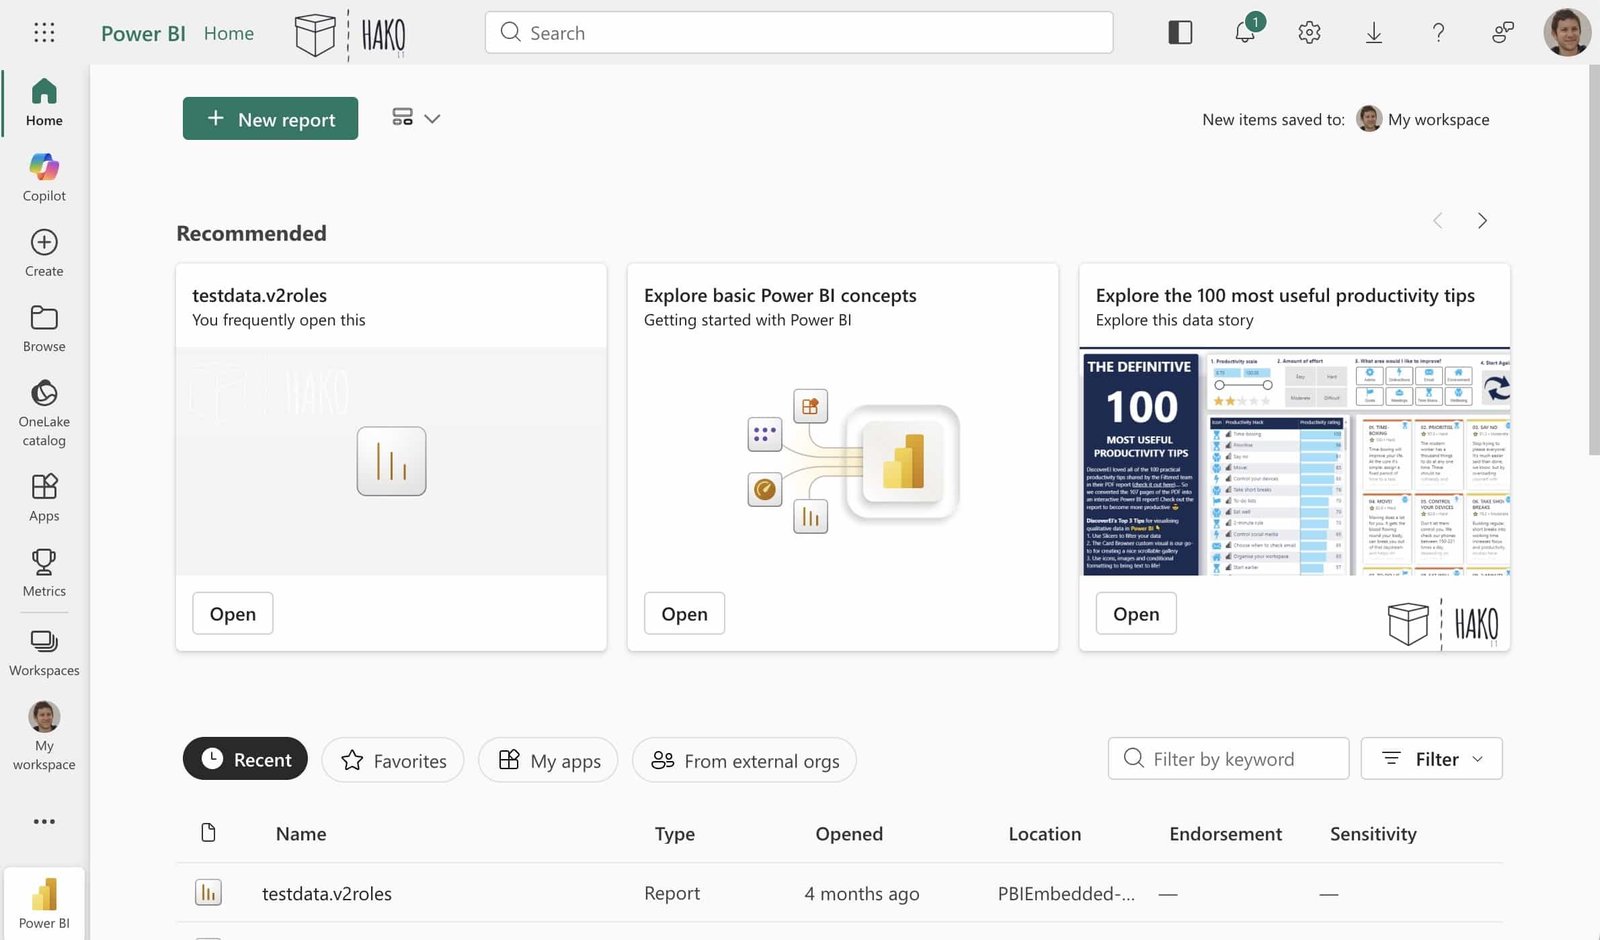Select the Create icon in the sidebar
The image size is (1600, 940).
click(x=43, y=252)
